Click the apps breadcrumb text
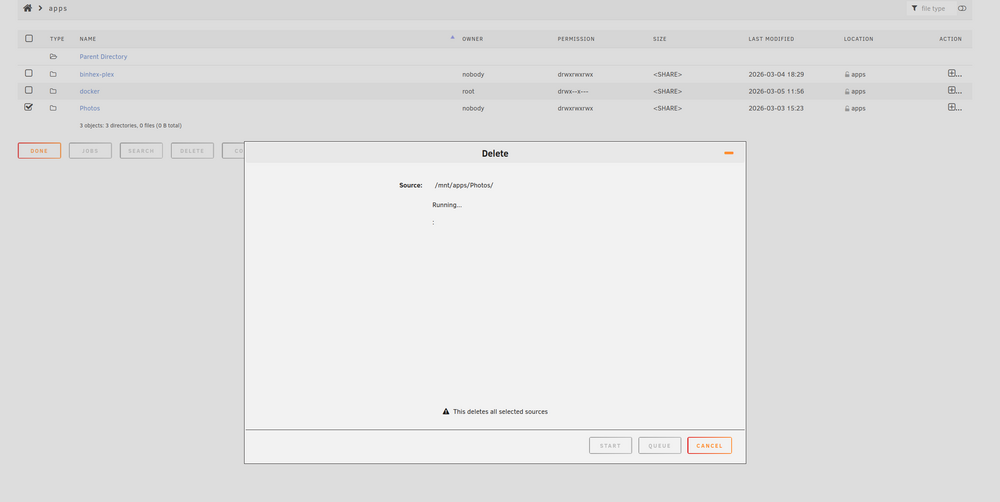This screenshot has height=502, width=1000. point(58,8)
